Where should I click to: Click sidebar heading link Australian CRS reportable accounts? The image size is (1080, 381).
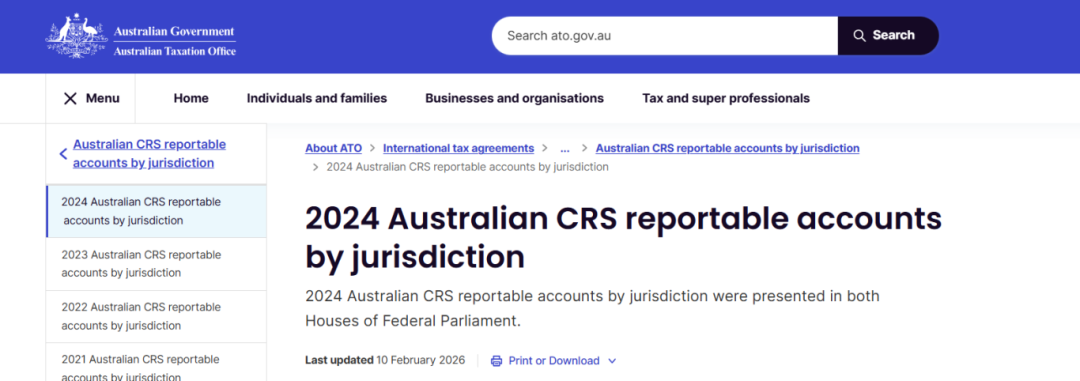pos(149,154)
